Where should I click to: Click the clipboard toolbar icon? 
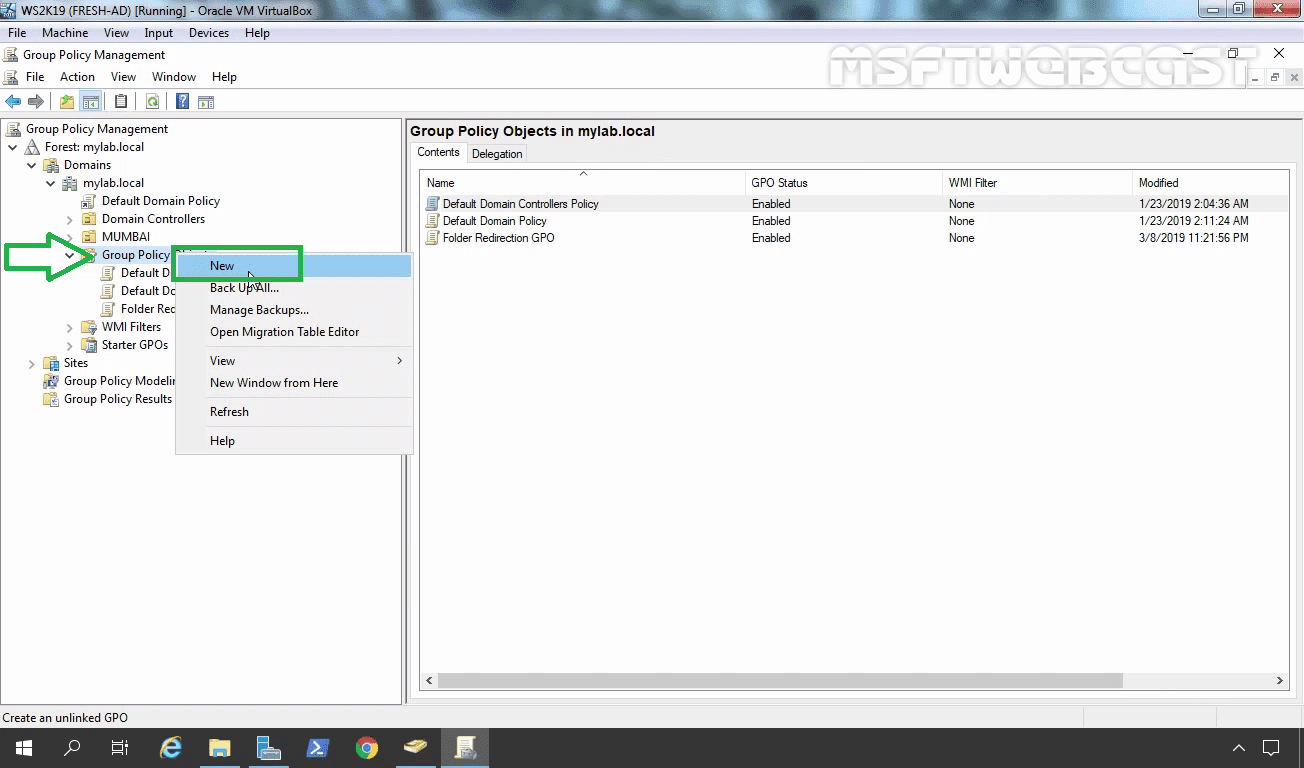[x=121, y=101]
